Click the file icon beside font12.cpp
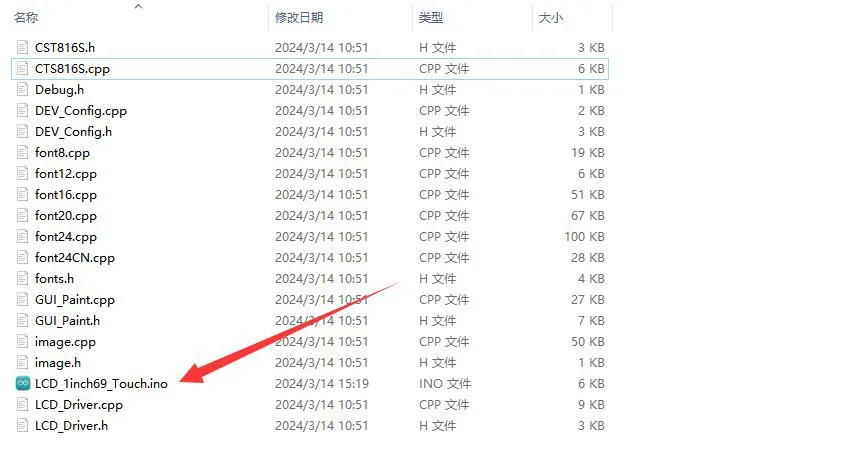The width and height of the screenshot is (842, 469). point(22,173)
